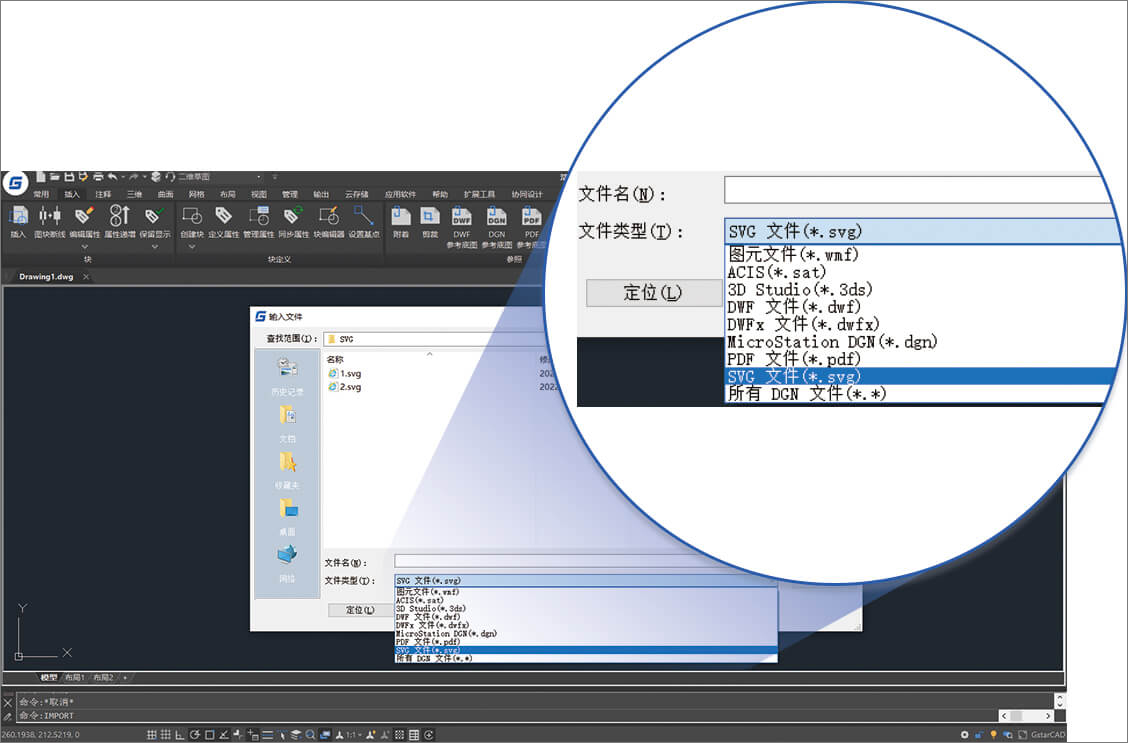Close the Drawing1.dwg document tab
Screen dimensions: 1128x743
pos(86,276)
